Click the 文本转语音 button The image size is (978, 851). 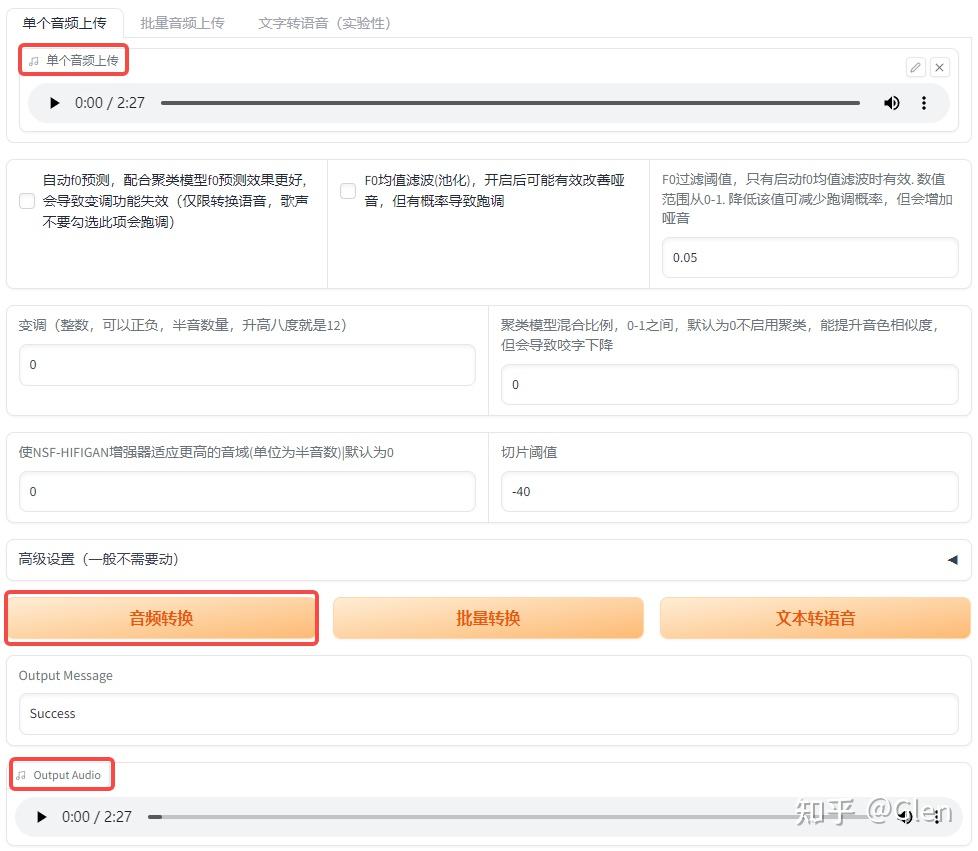(x=815, y=618)
